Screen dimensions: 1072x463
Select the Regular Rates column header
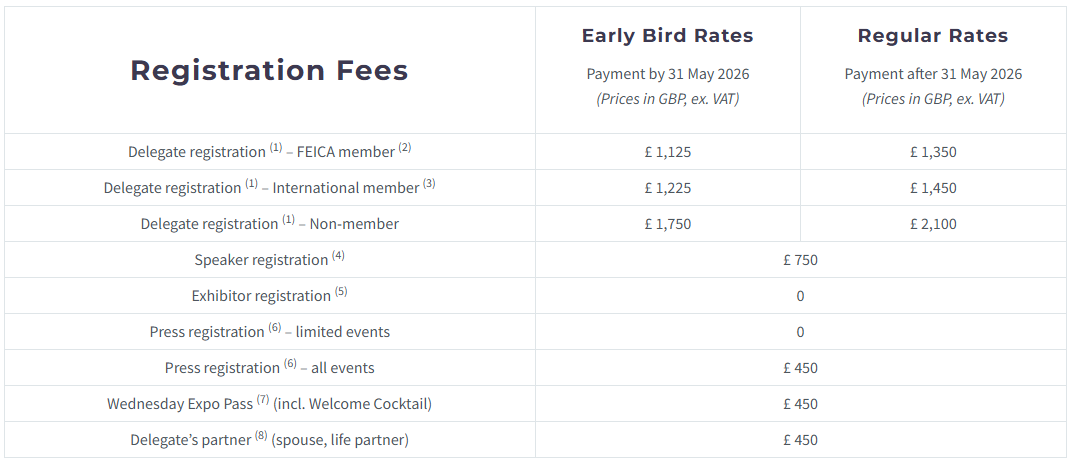(933, 36)
